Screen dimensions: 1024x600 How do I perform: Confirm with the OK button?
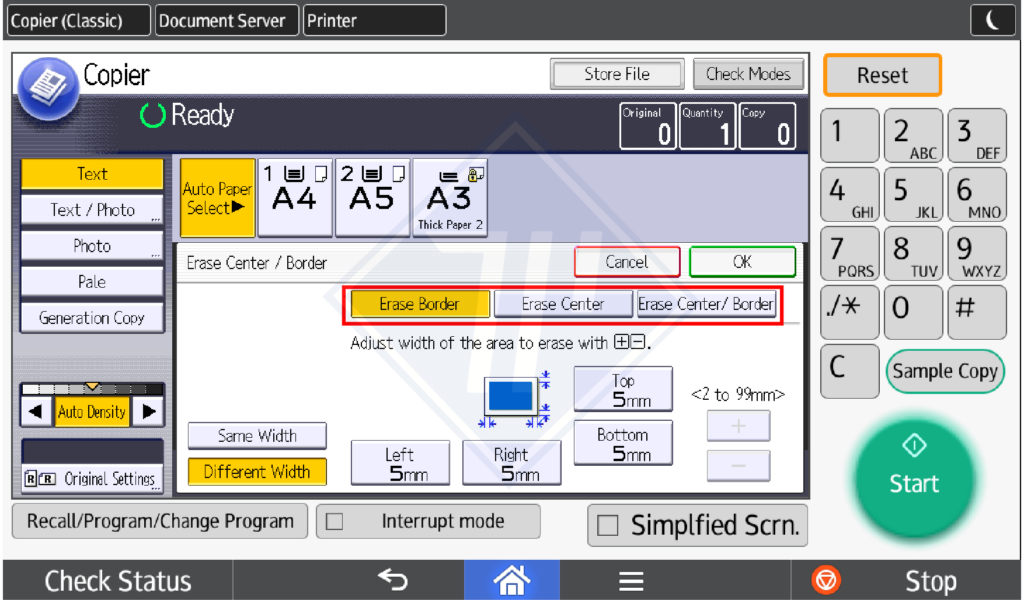coord(743,262)
